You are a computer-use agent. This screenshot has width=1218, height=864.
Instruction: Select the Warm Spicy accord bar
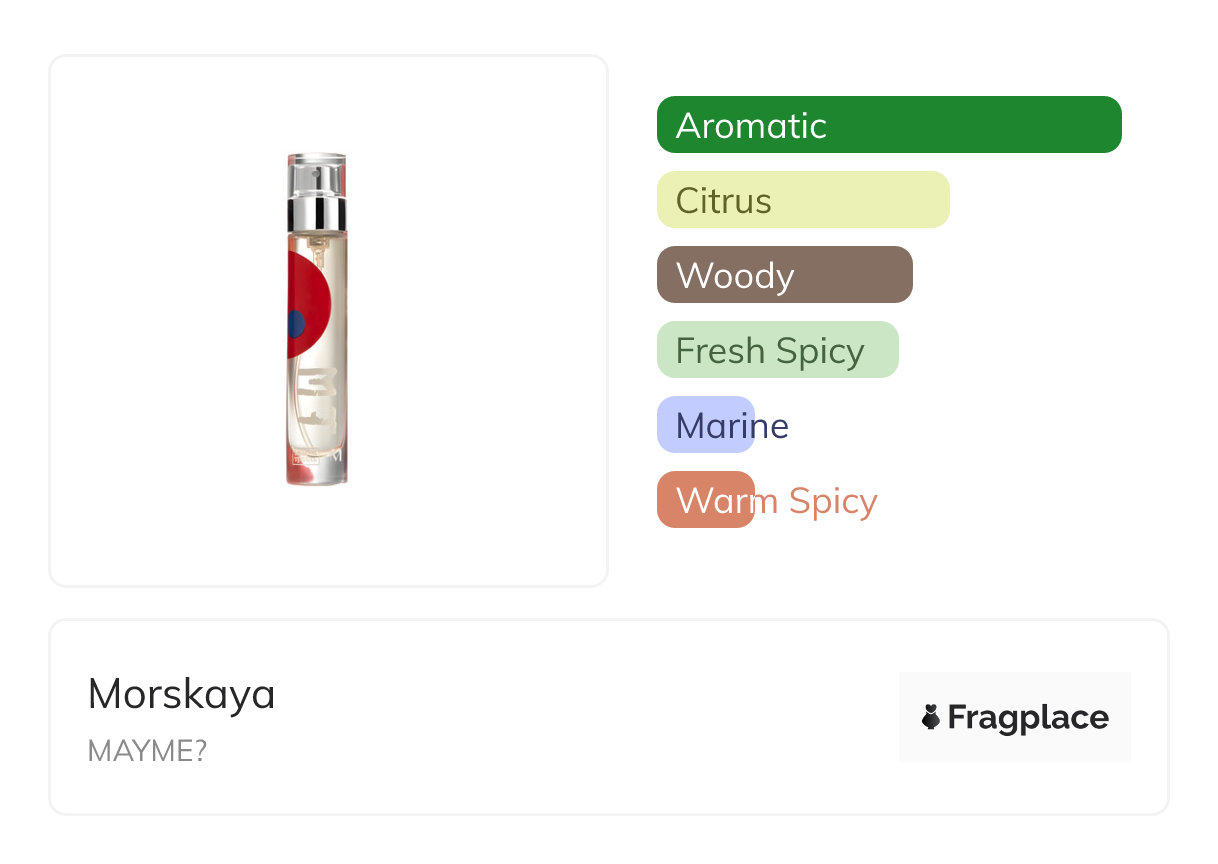point(705,500)
